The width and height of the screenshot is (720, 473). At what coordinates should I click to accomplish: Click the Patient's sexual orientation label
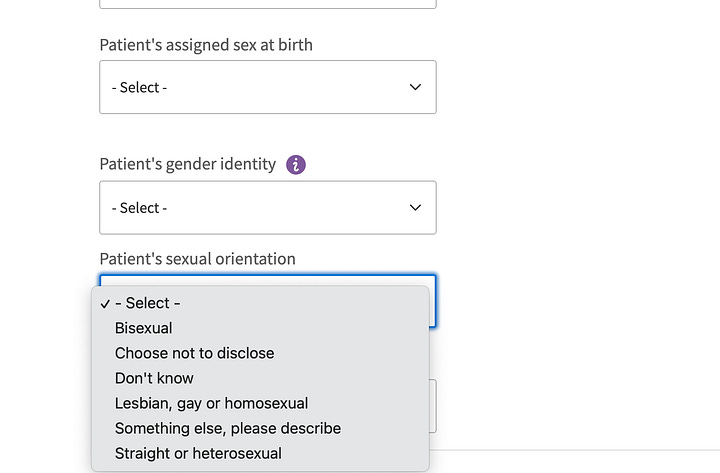pyautogui.click(x=197, y=259)
